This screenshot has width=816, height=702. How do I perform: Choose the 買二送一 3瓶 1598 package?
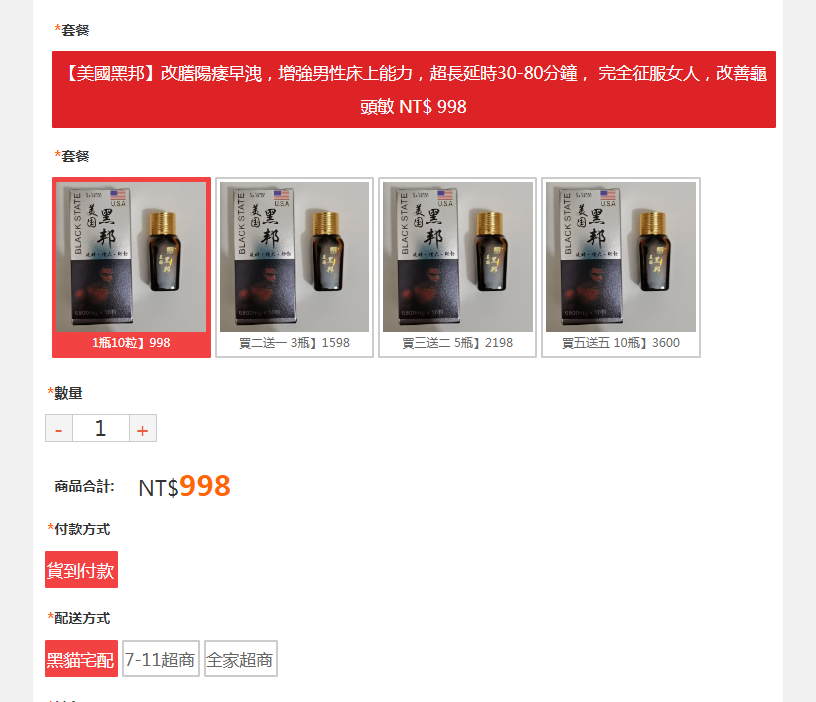pyautogui.click(x=295, y=267)
